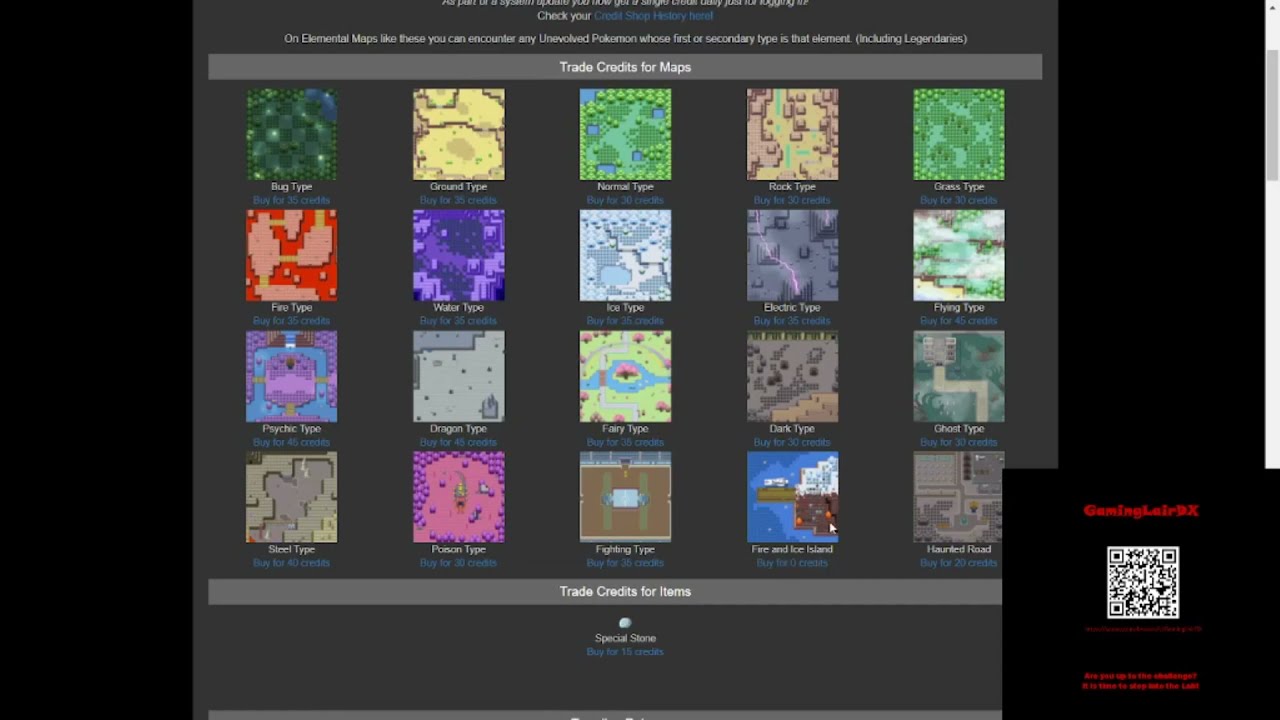Click the GamingLairDX QR code
The height and width of the screenshot is (720, 1280).
pyautogui.click(x=1142, y=582)
